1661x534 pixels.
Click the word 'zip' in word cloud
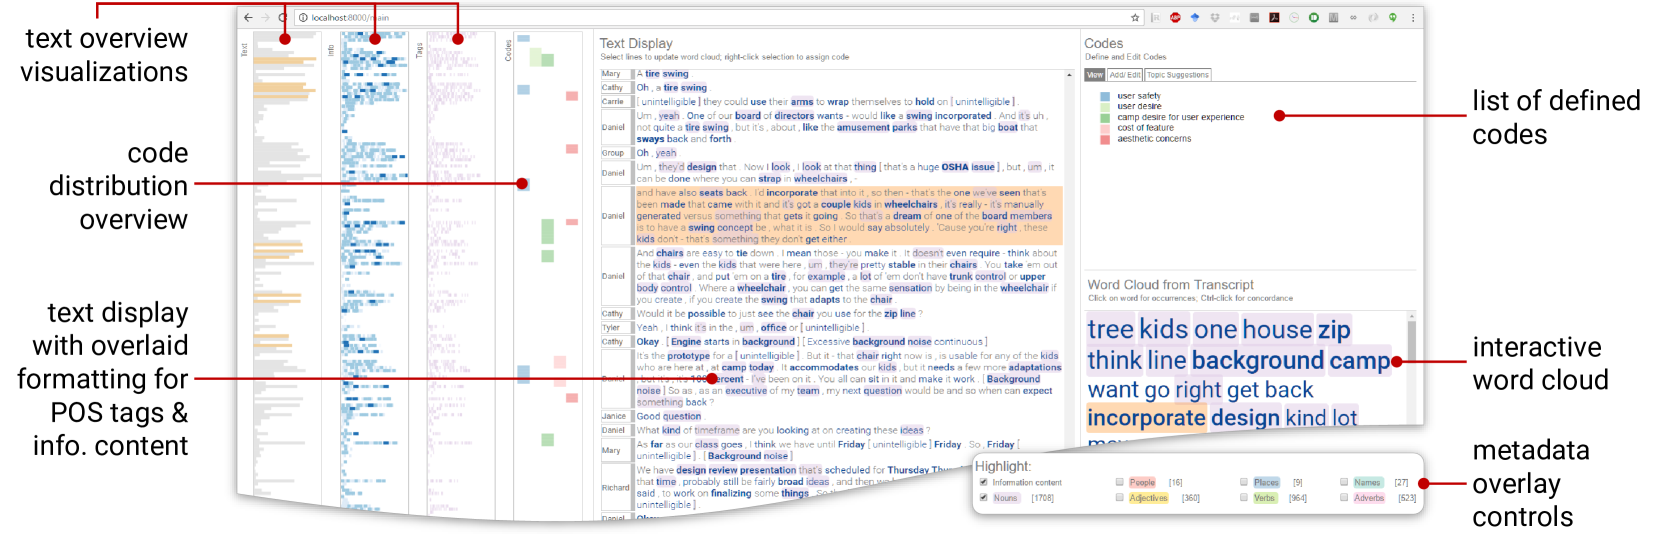point(1334,329)
